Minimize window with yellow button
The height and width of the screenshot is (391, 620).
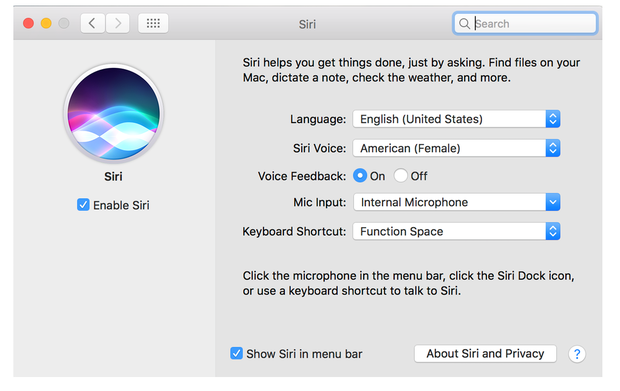click(46, 23)
